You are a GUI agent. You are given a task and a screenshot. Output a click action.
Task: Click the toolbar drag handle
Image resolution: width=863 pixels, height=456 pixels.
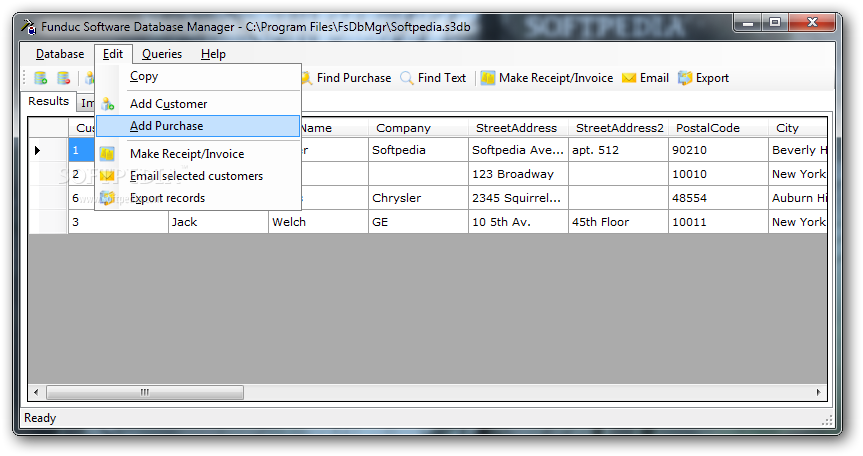25,78
